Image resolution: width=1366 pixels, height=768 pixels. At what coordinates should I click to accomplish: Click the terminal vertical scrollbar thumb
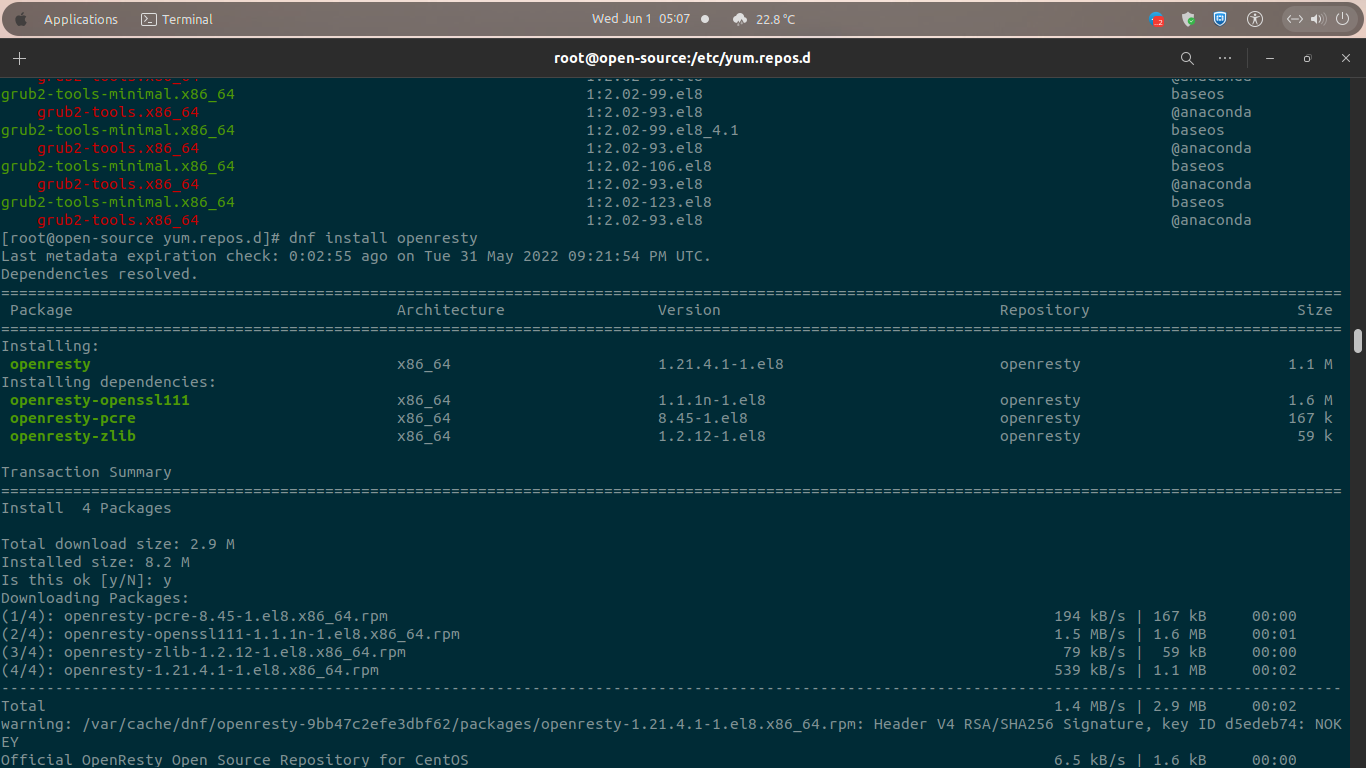click(x=1357, y=341)
